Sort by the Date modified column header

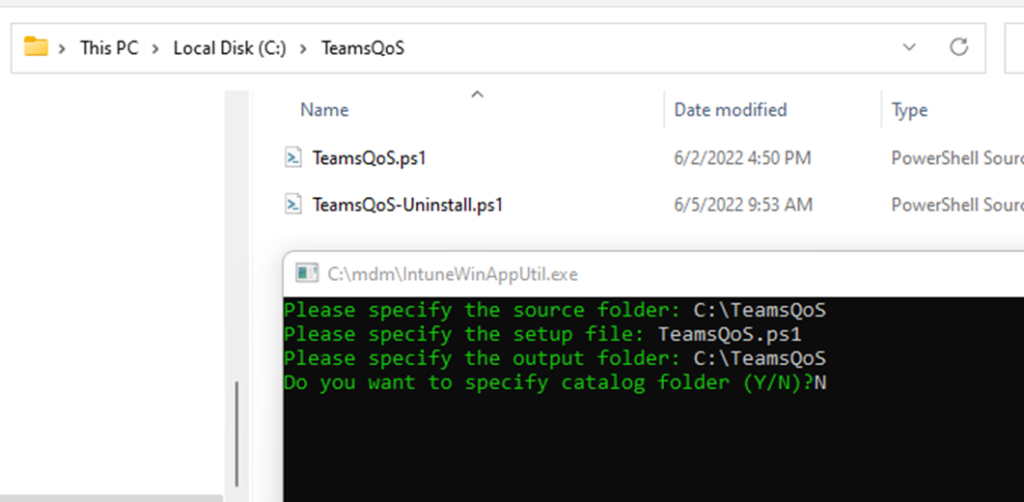(730, 110)
